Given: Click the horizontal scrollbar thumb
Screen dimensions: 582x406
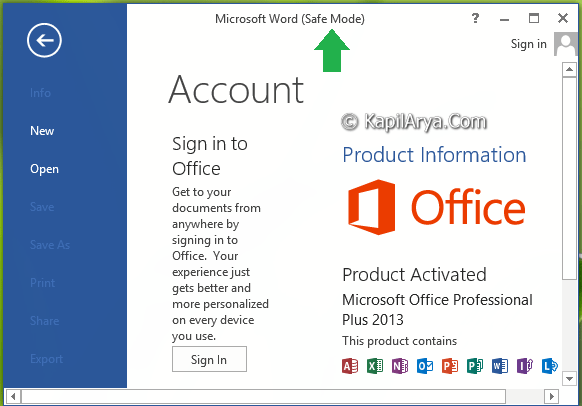Looking at the screenshot, I should [264, 396].
